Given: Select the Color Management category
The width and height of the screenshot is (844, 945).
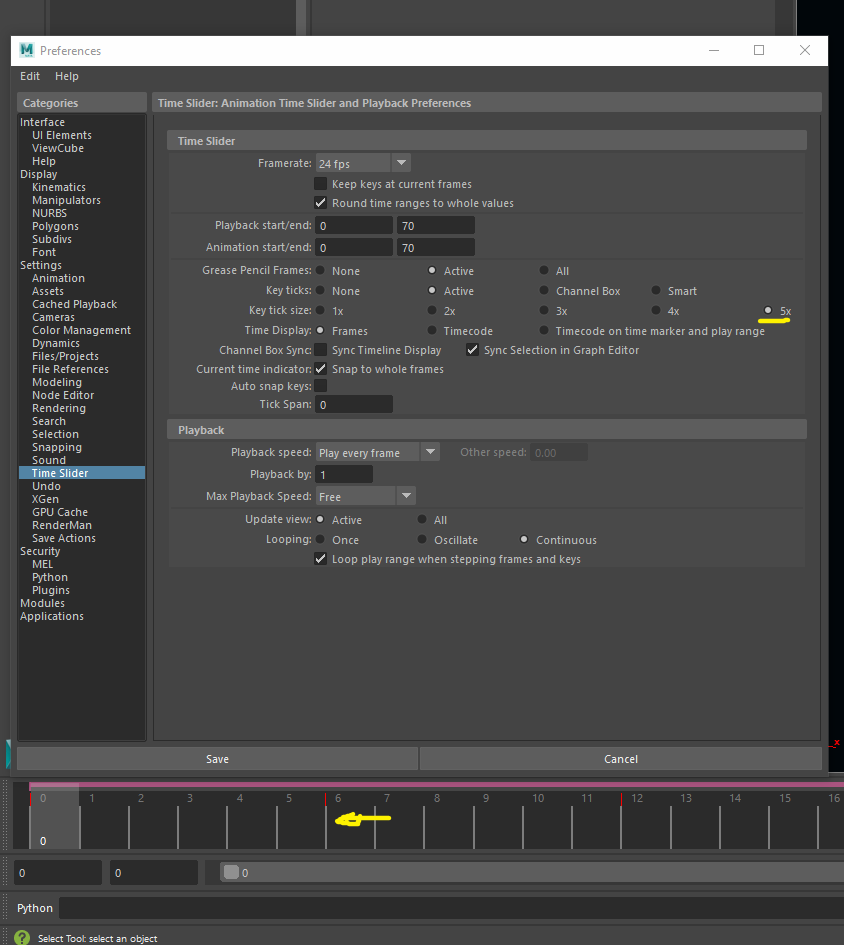Looking at the screenshot, I should 81,330.
